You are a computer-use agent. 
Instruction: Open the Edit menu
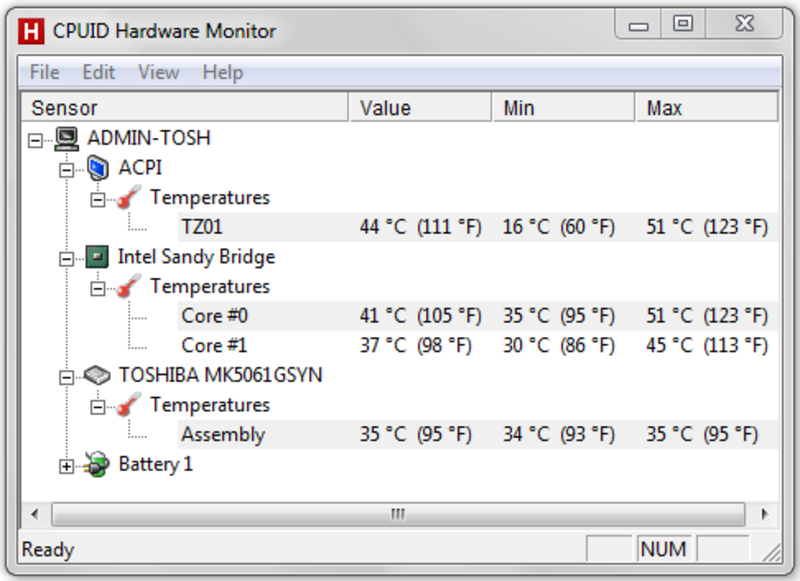coord(99,72)
